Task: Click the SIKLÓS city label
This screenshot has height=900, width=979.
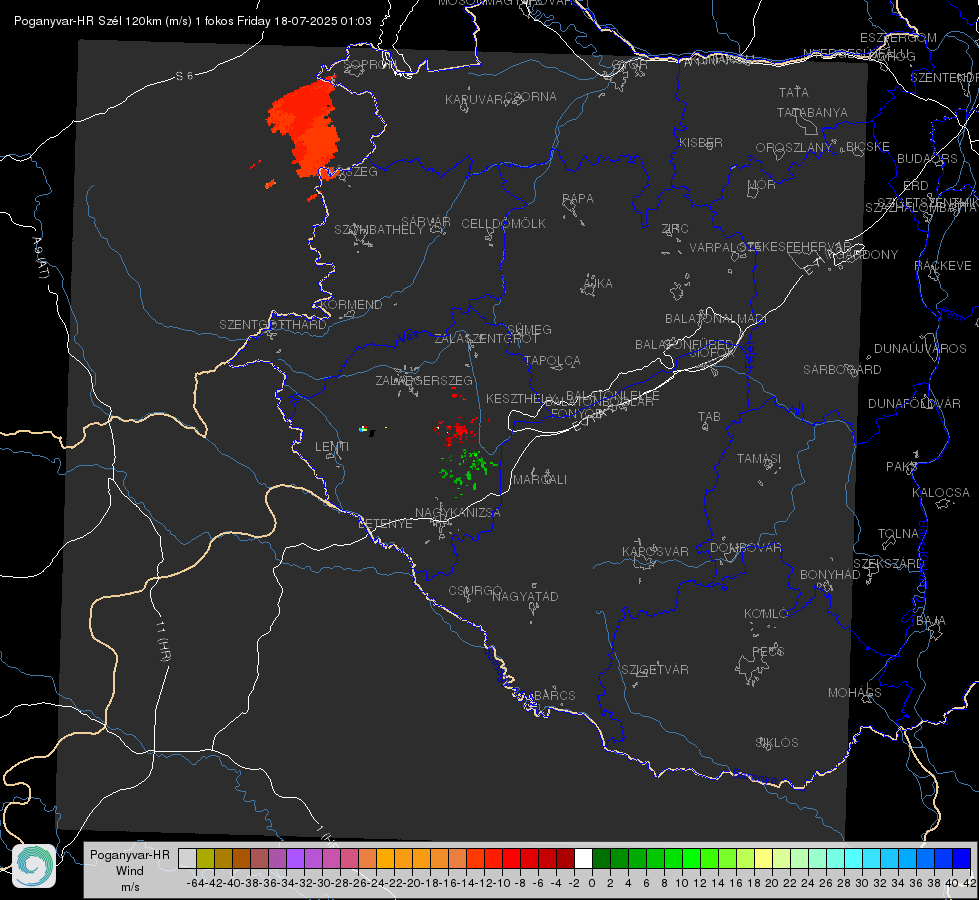Action: click(777, 743)
